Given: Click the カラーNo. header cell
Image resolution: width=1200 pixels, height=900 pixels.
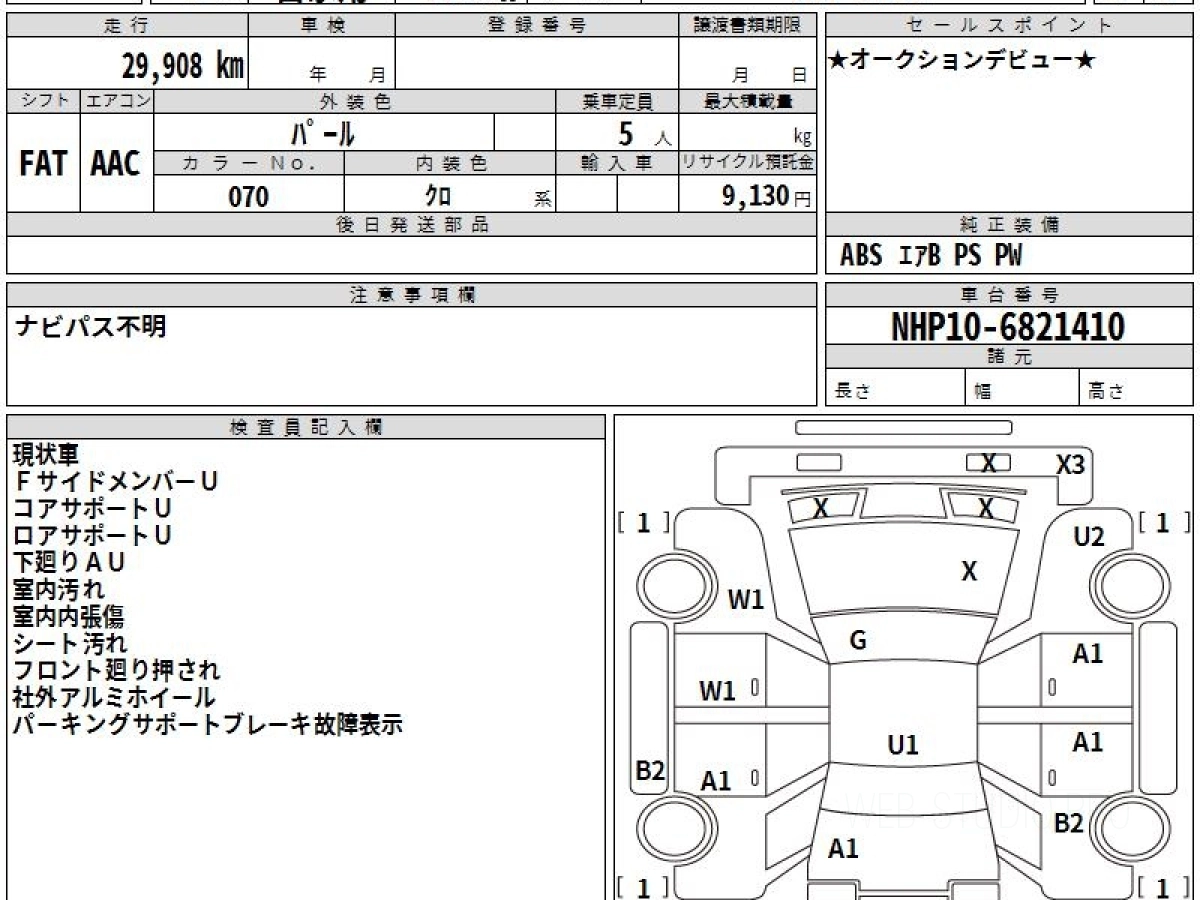Looking at the screenshot, I should tap(249, 163).
